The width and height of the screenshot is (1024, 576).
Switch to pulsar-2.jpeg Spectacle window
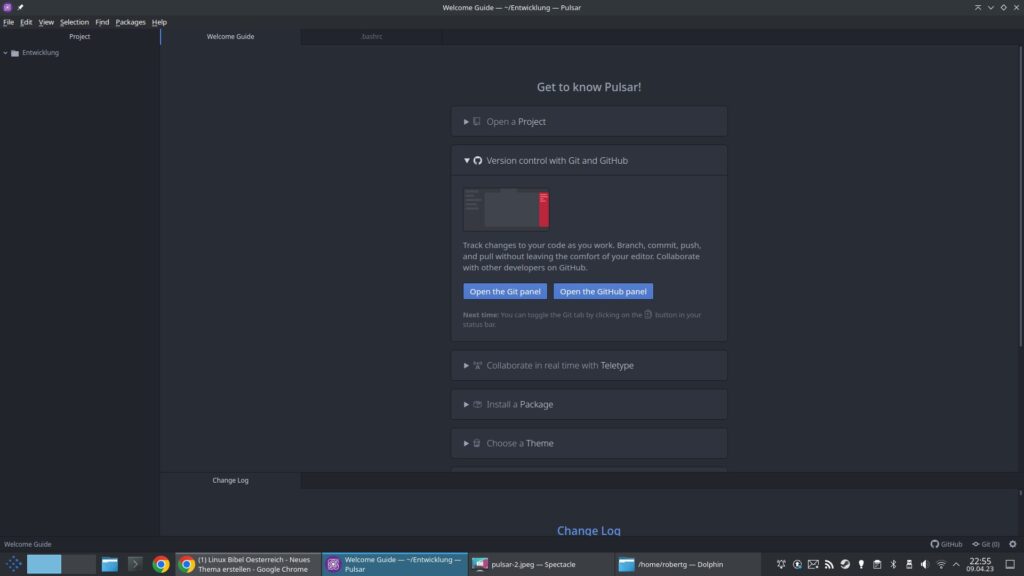[541, 564]
